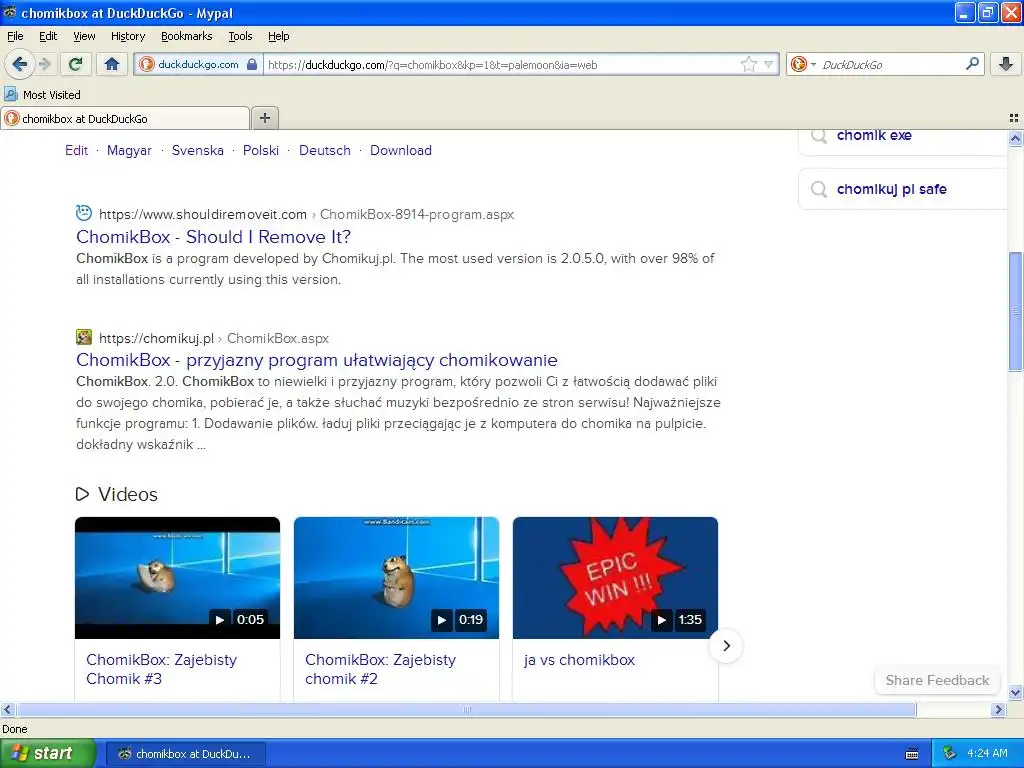Click the duckduckgo.com site identity badge
Viewport: 1024px width, 768px height.
point(199,64)
